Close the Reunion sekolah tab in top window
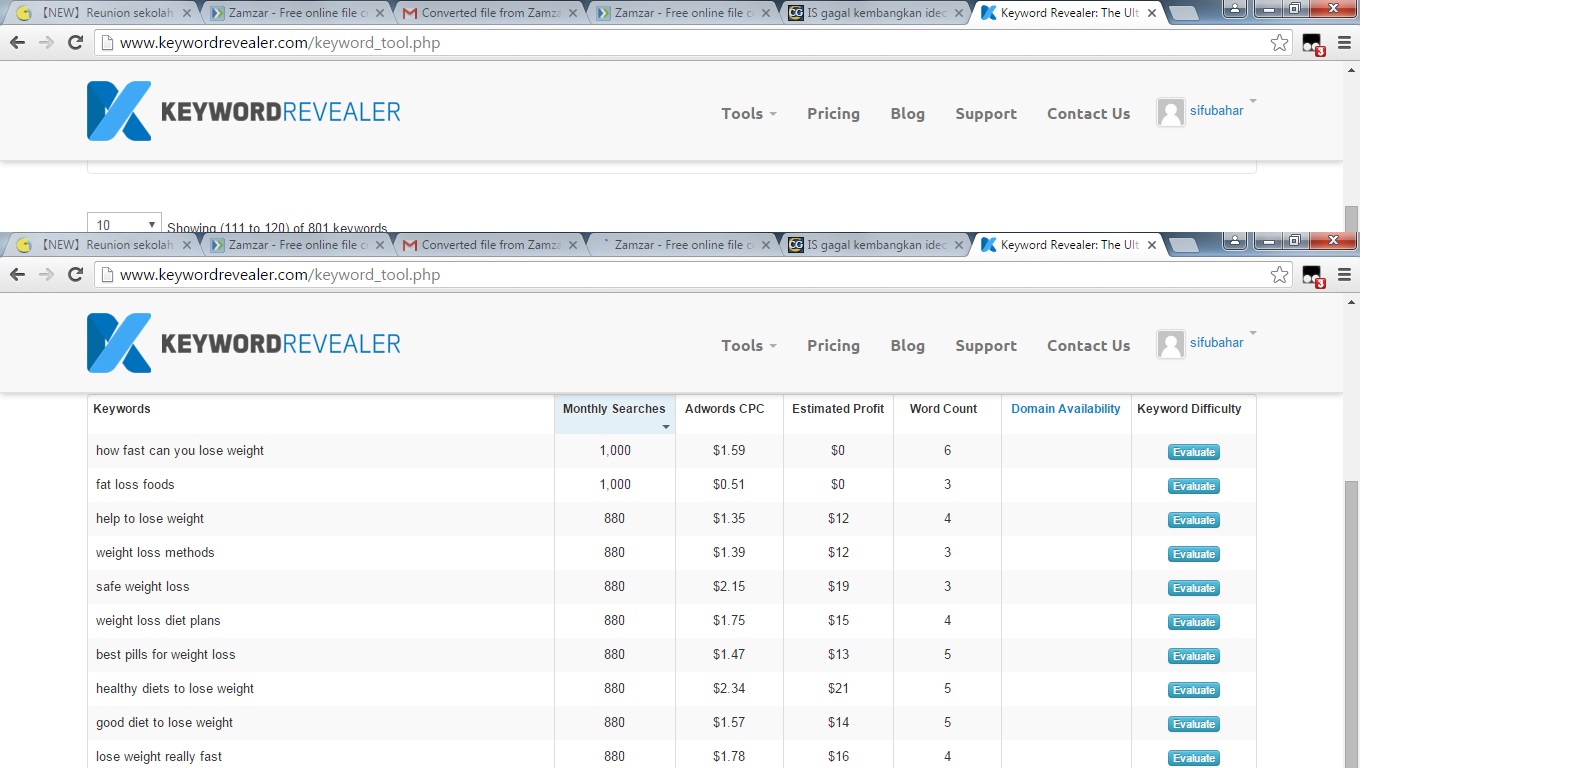This screenshot has width=1594, height=768. tap(186, 13)
